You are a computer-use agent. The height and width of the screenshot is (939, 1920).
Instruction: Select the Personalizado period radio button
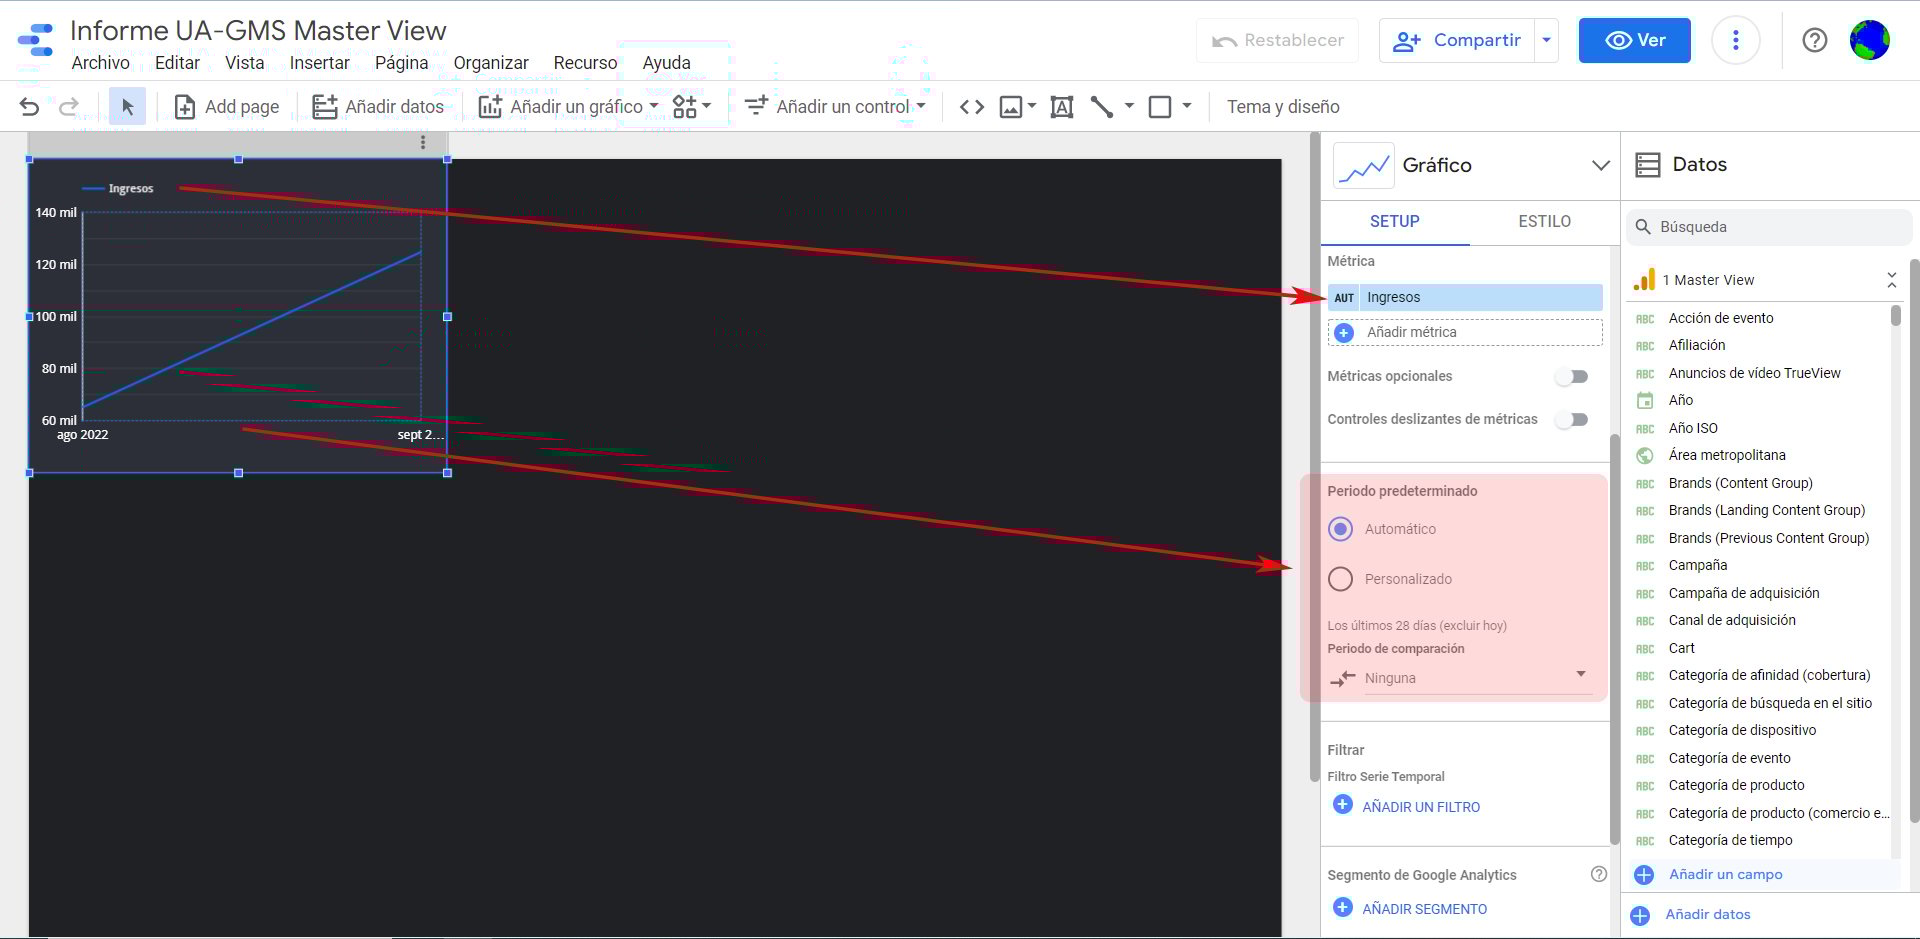click(1341, 579)
